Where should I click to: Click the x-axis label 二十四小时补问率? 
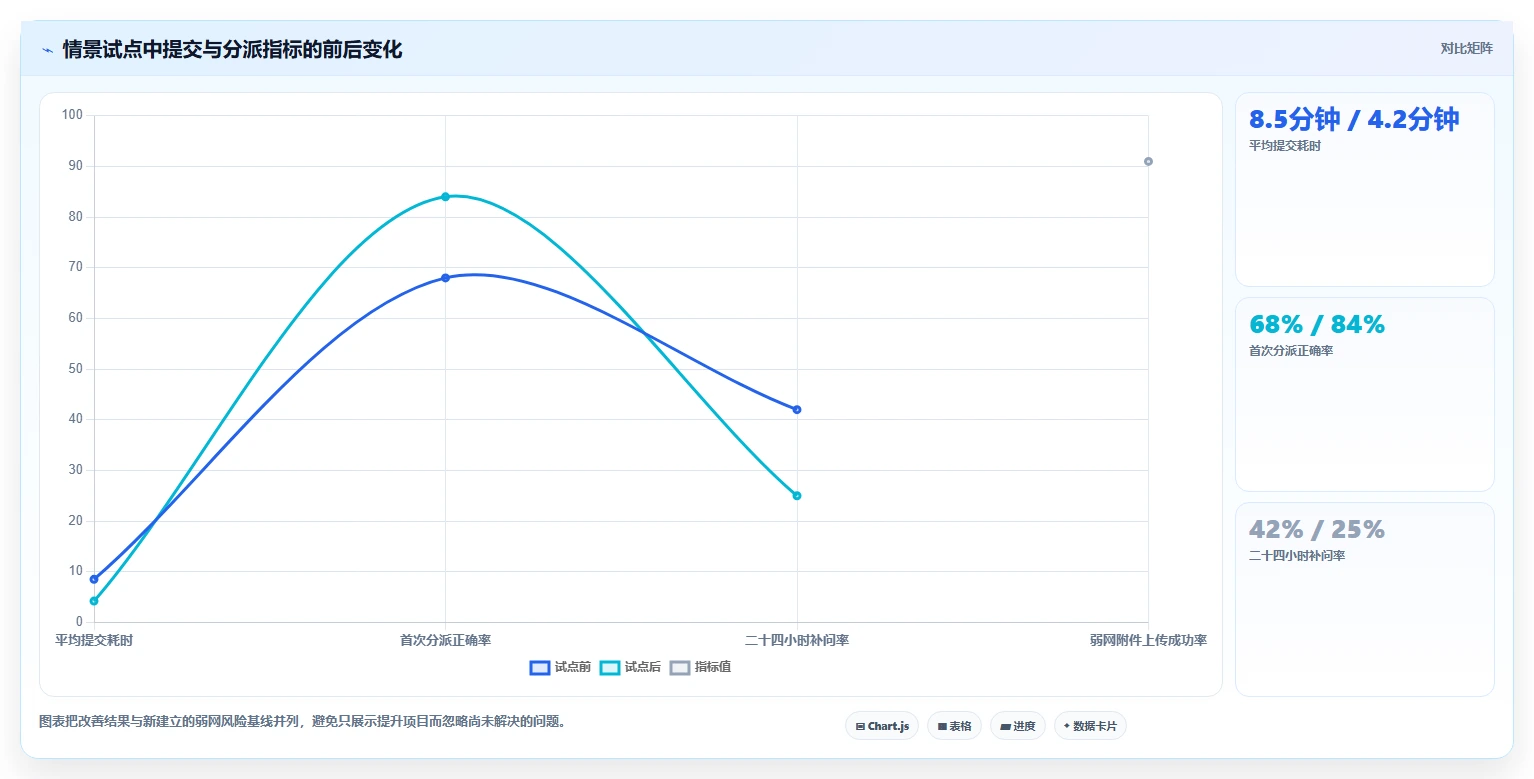(x=797, y=640)
